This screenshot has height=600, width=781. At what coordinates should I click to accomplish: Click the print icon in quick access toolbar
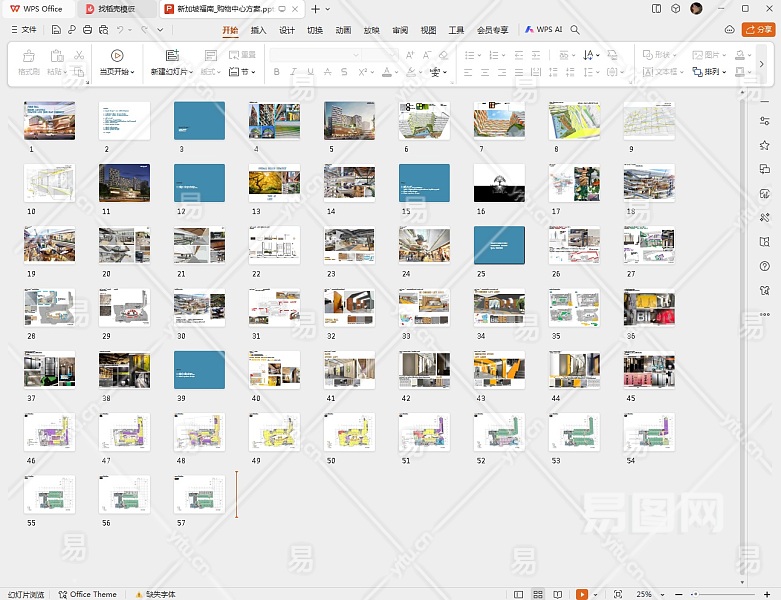click(88, 30)
